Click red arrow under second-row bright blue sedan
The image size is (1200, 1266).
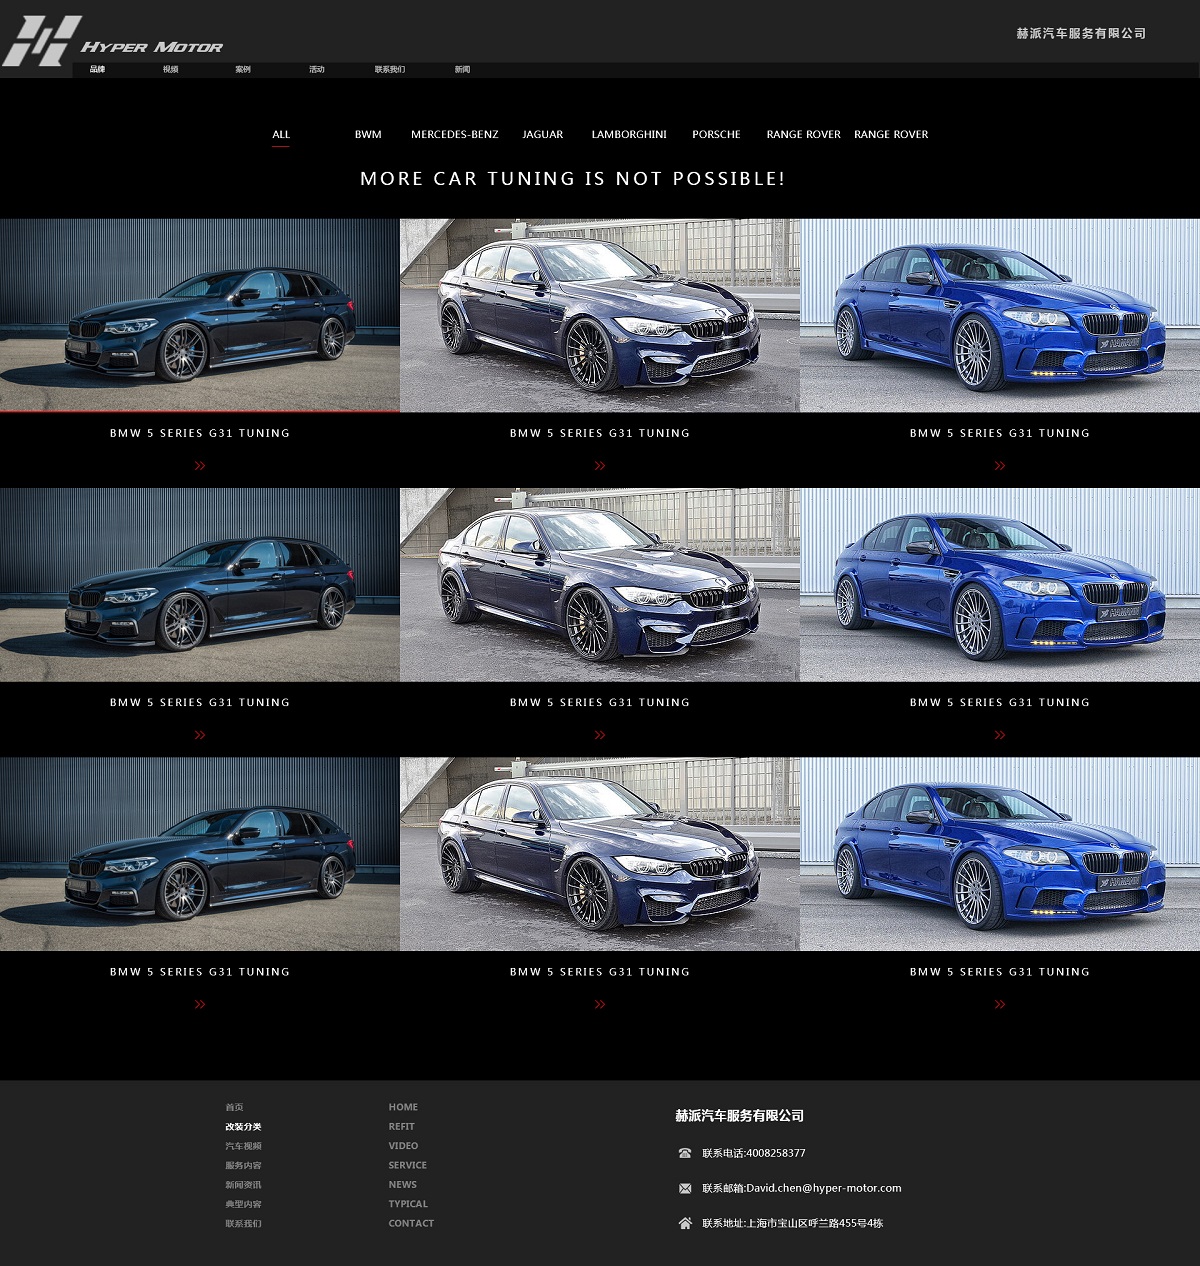pos(1000,735)
